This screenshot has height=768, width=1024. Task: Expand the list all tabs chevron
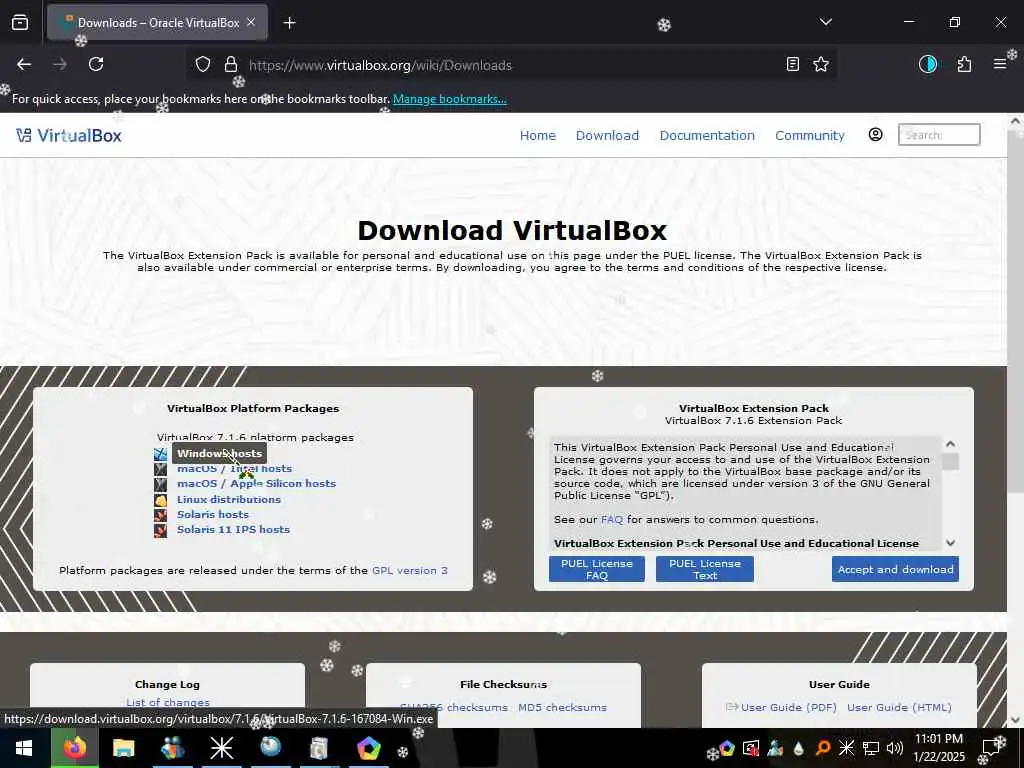[x=826, y=22]
